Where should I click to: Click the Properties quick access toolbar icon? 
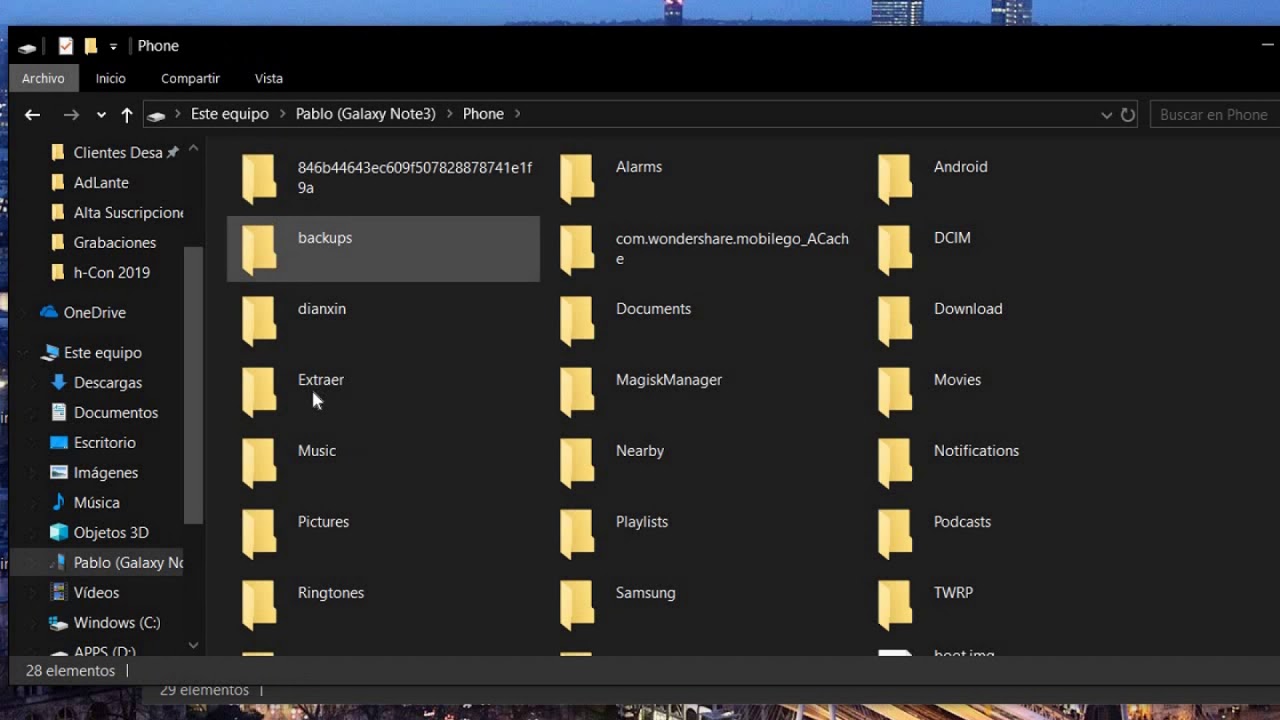(x=66, y=46)
